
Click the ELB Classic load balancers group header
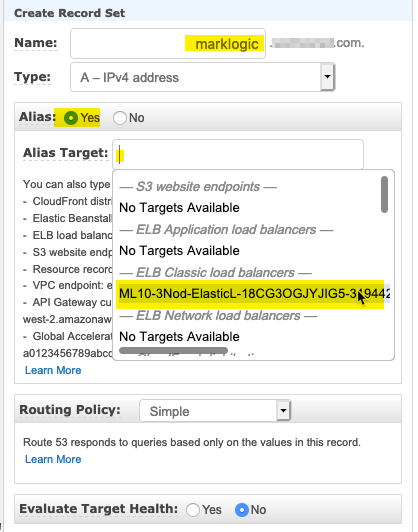coord(215,272)
